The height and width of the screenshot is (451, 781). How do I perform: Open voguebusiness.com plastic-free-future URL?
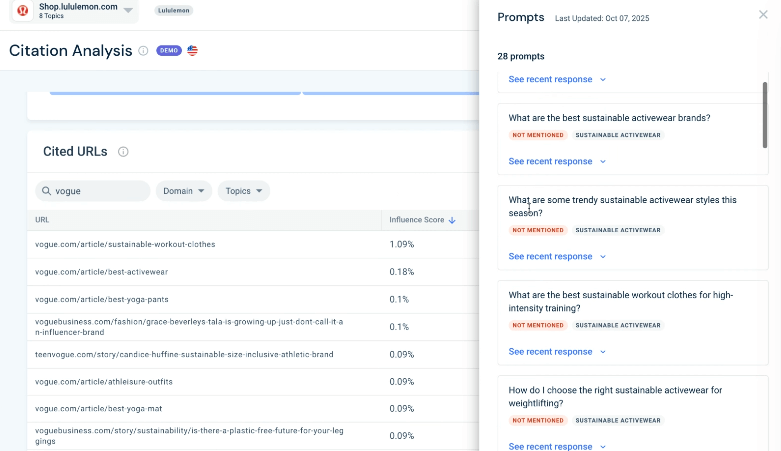(x=189, y=436)
